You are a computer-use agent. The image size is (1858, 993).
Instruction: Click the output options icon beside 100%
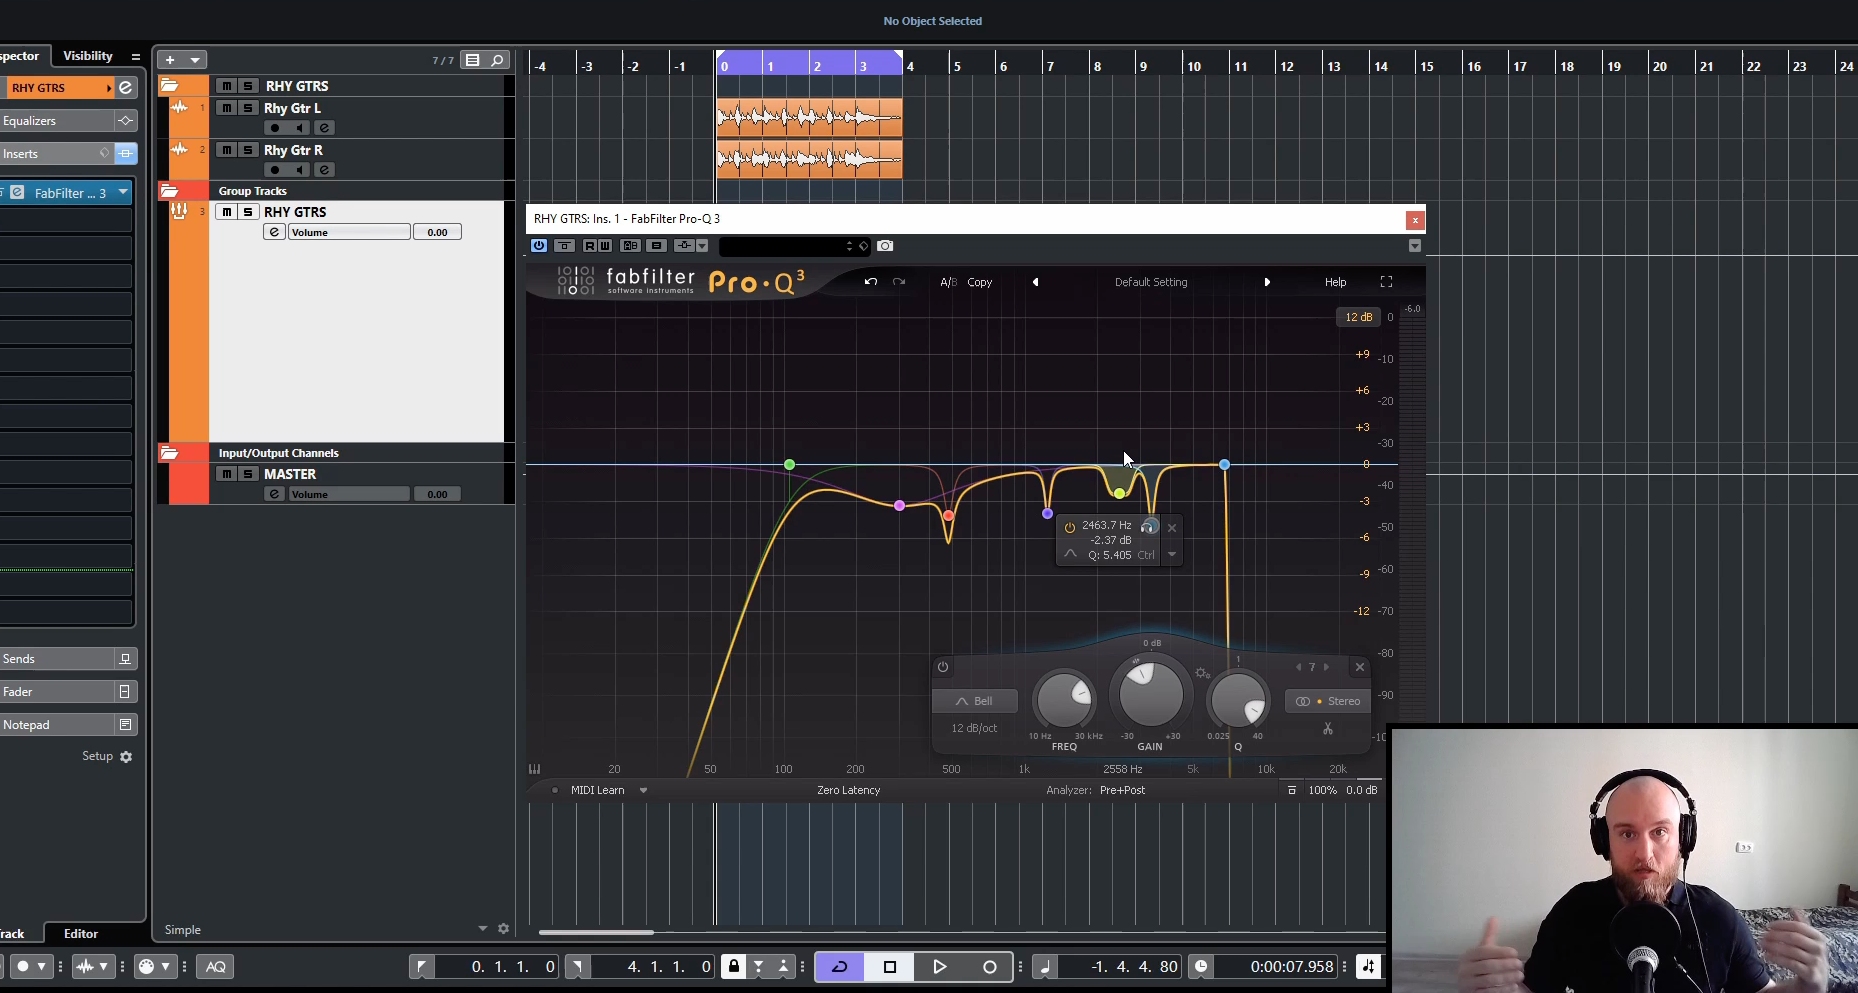pos(1292,790)
